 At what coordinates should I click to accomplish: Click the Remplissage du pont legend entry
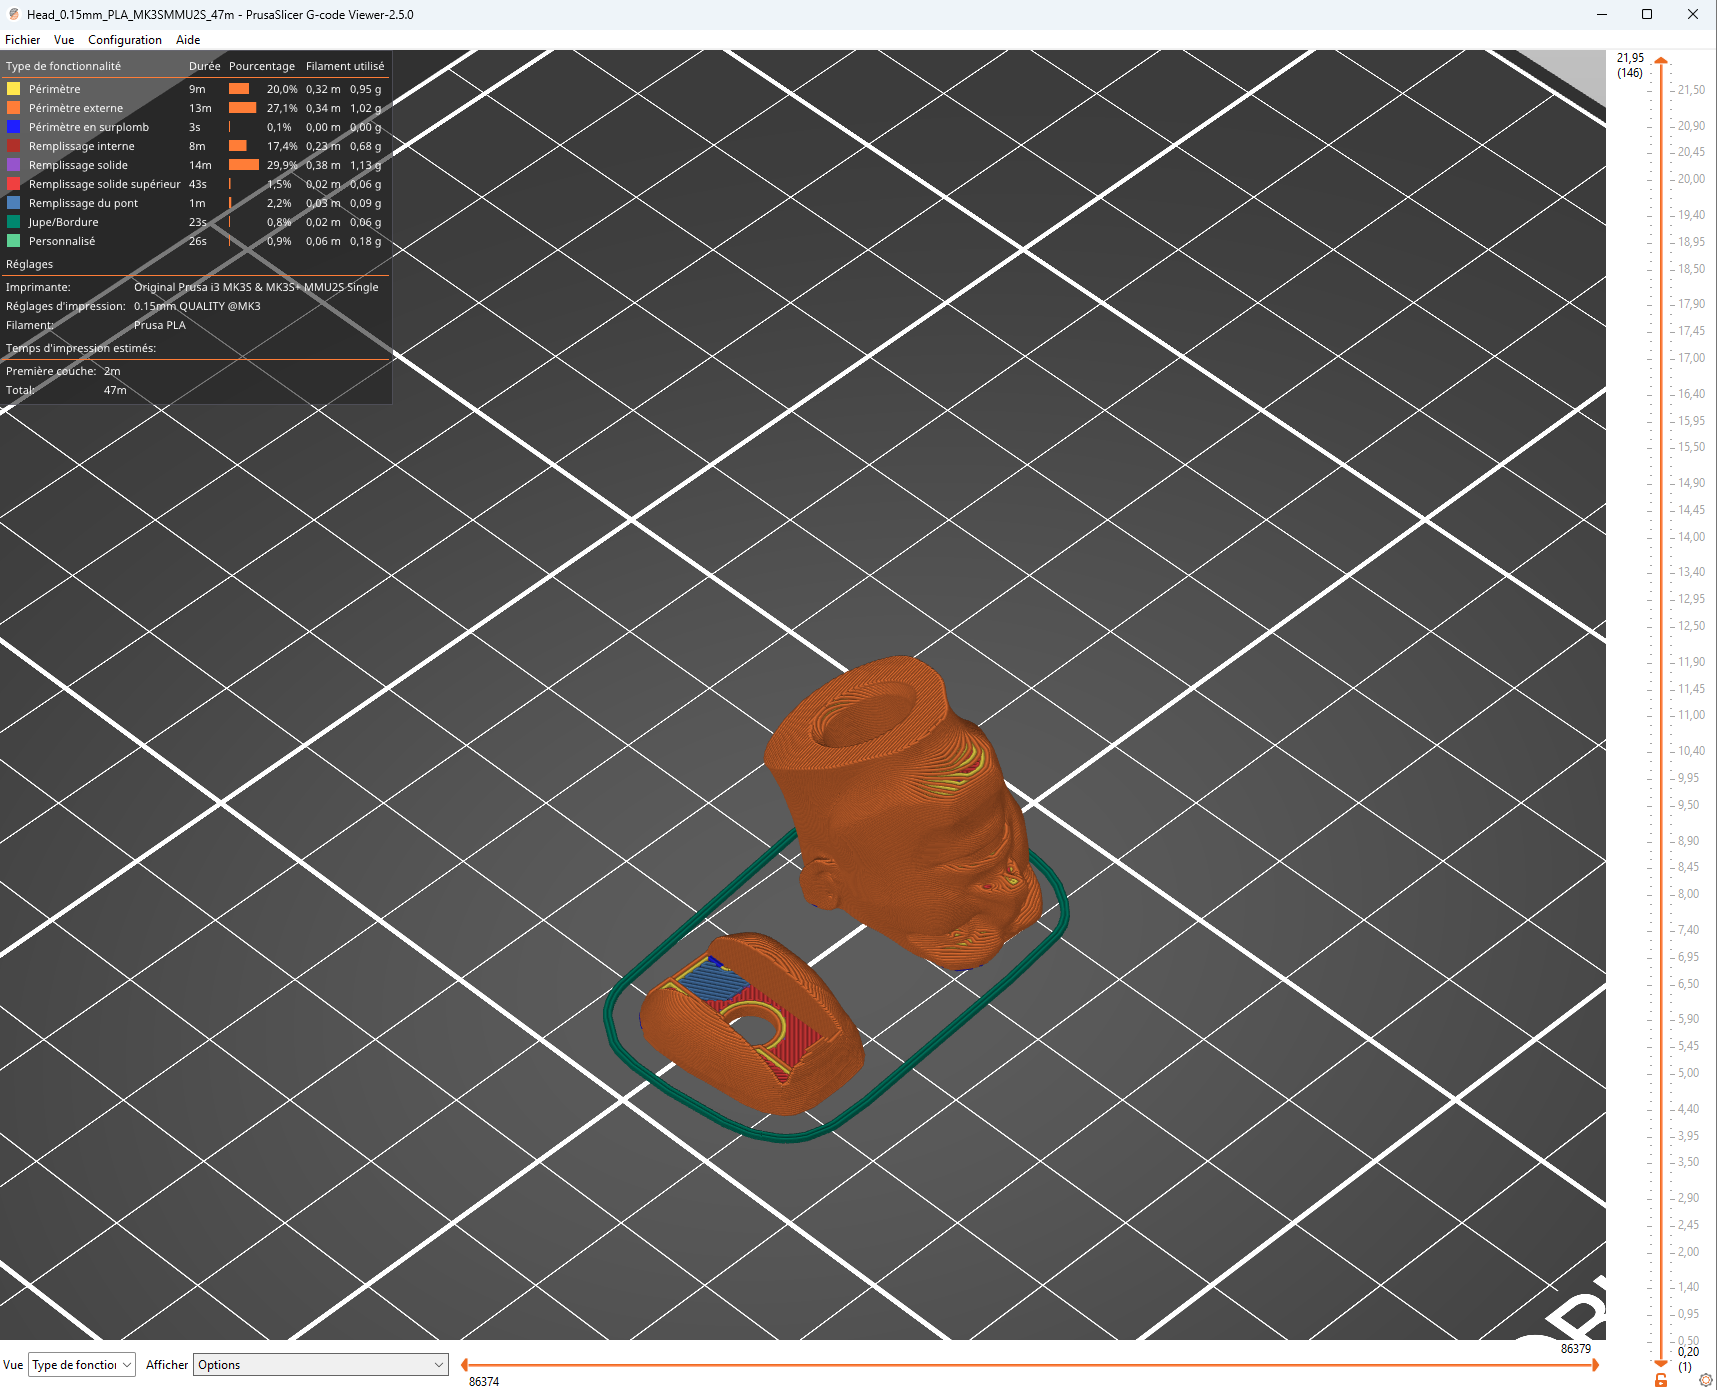83,203
